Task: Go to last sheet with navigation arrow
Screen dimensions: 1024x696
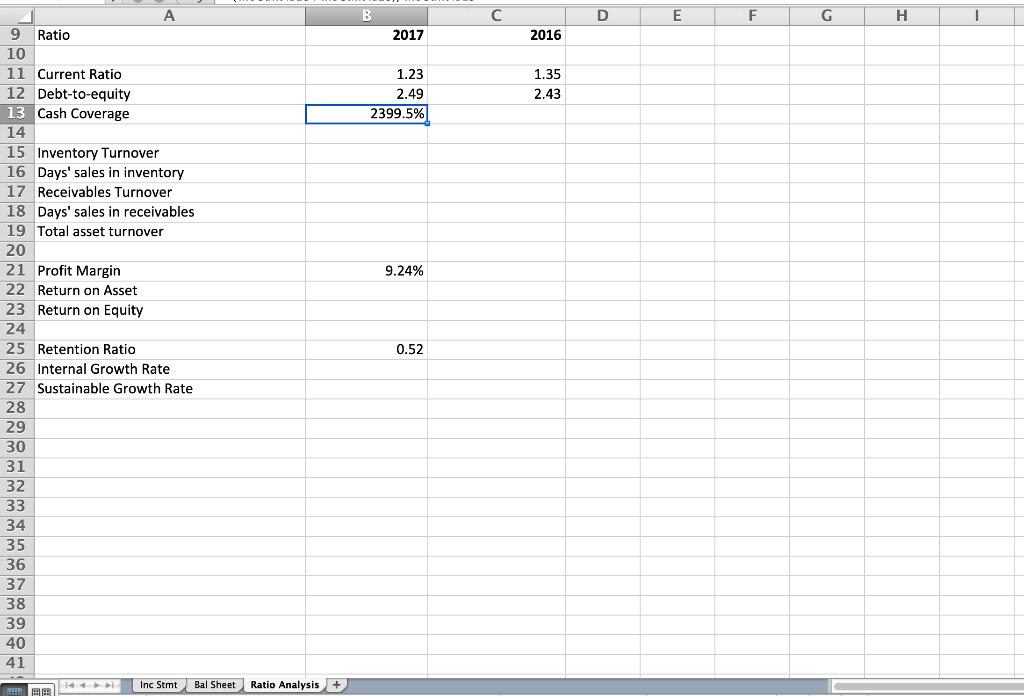Action: point(110,685)
